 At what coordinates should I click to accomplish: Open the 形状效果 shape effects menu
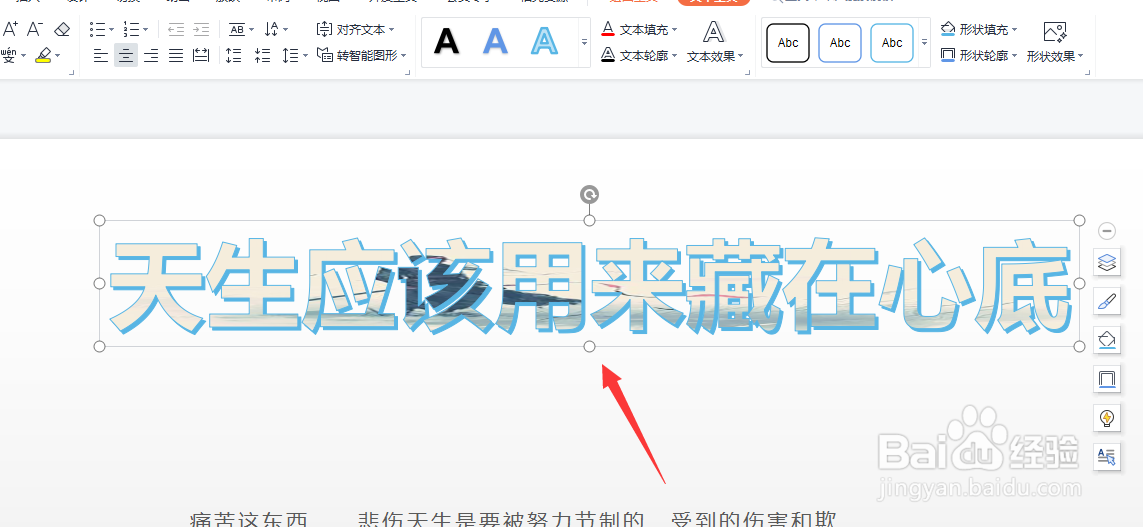coord(1055,42)
